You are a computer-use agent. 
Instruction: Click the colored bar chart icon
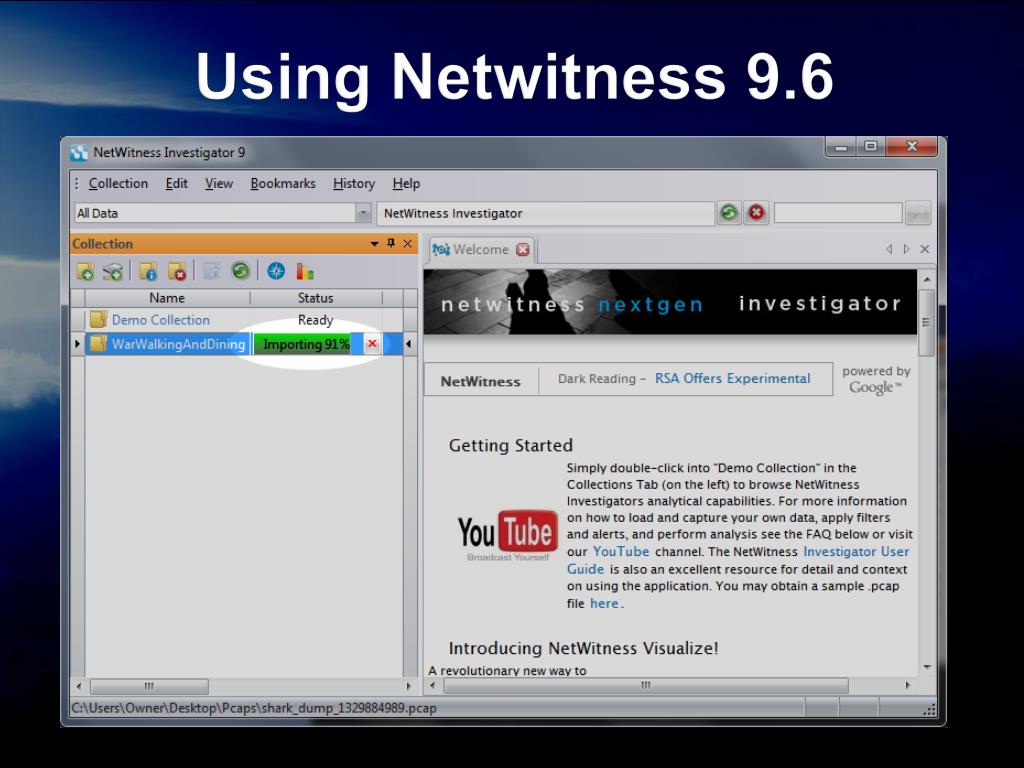click(305, 270)
